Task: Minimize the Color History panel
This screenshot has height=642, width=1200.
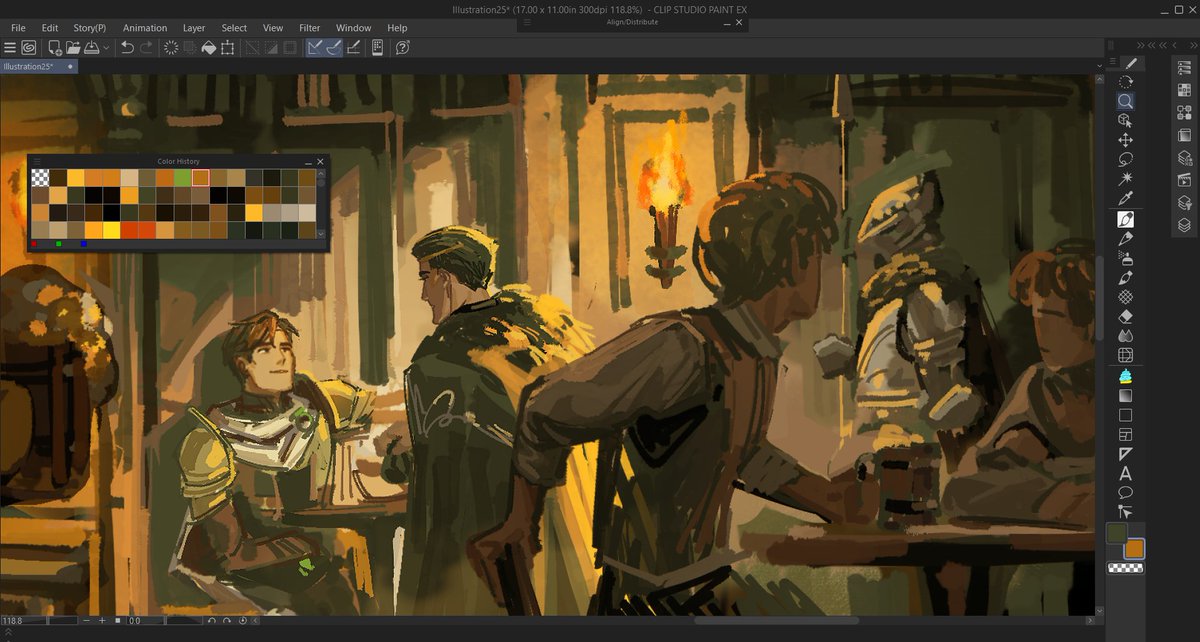Action: coord(308,162)
